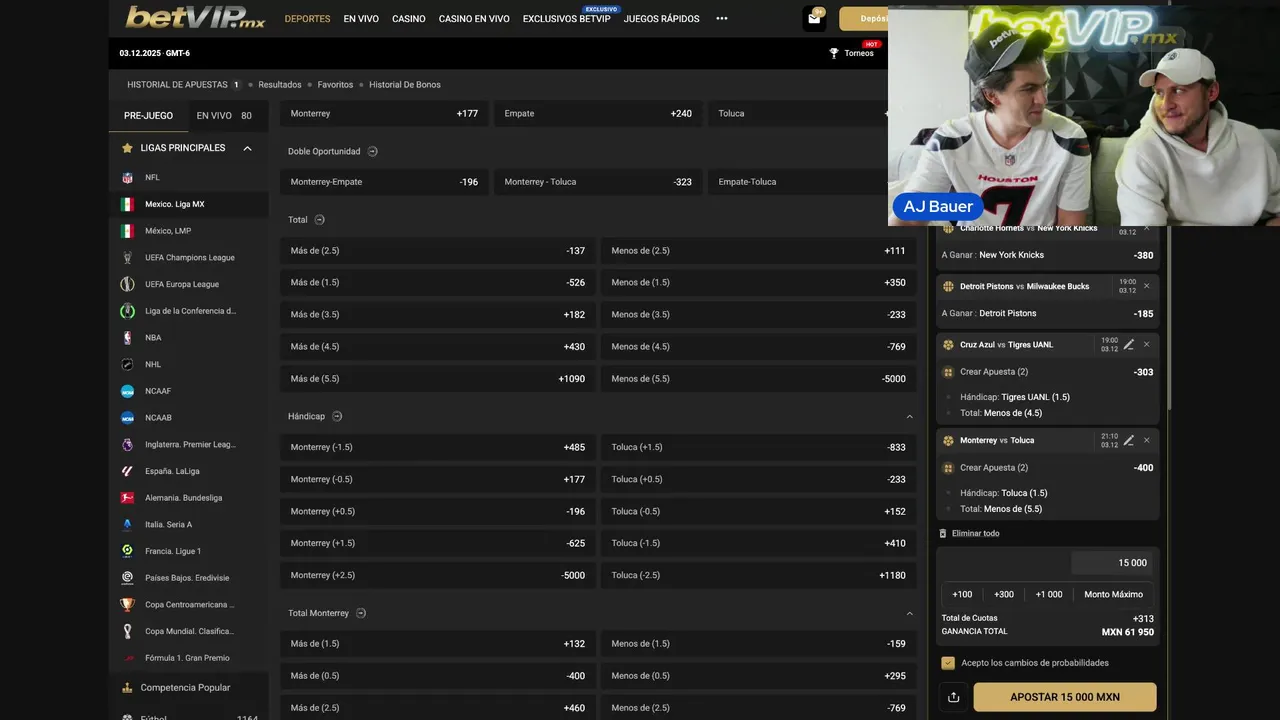This screenshot has height=720, width=1280.
Task: Add +100 to stake
Action: pyautogui.click(x=962, y=594)
